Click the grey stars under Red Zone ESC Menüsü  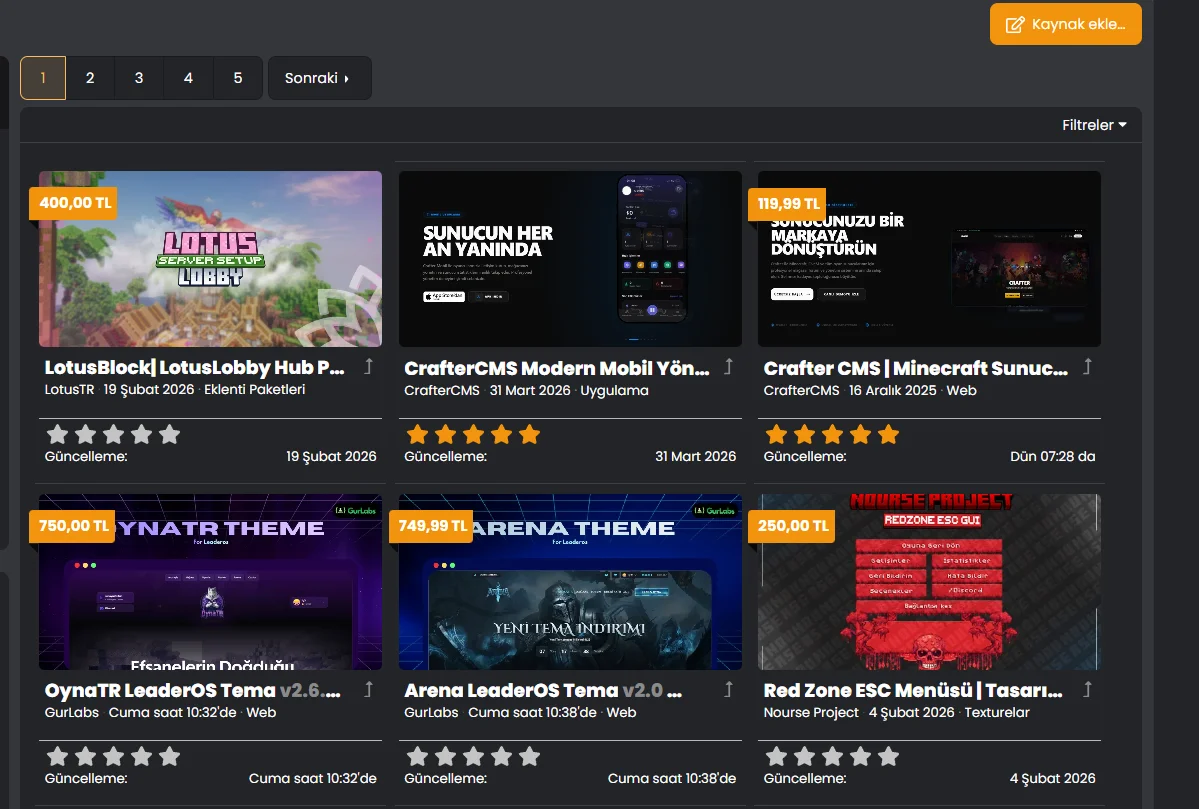832,756
